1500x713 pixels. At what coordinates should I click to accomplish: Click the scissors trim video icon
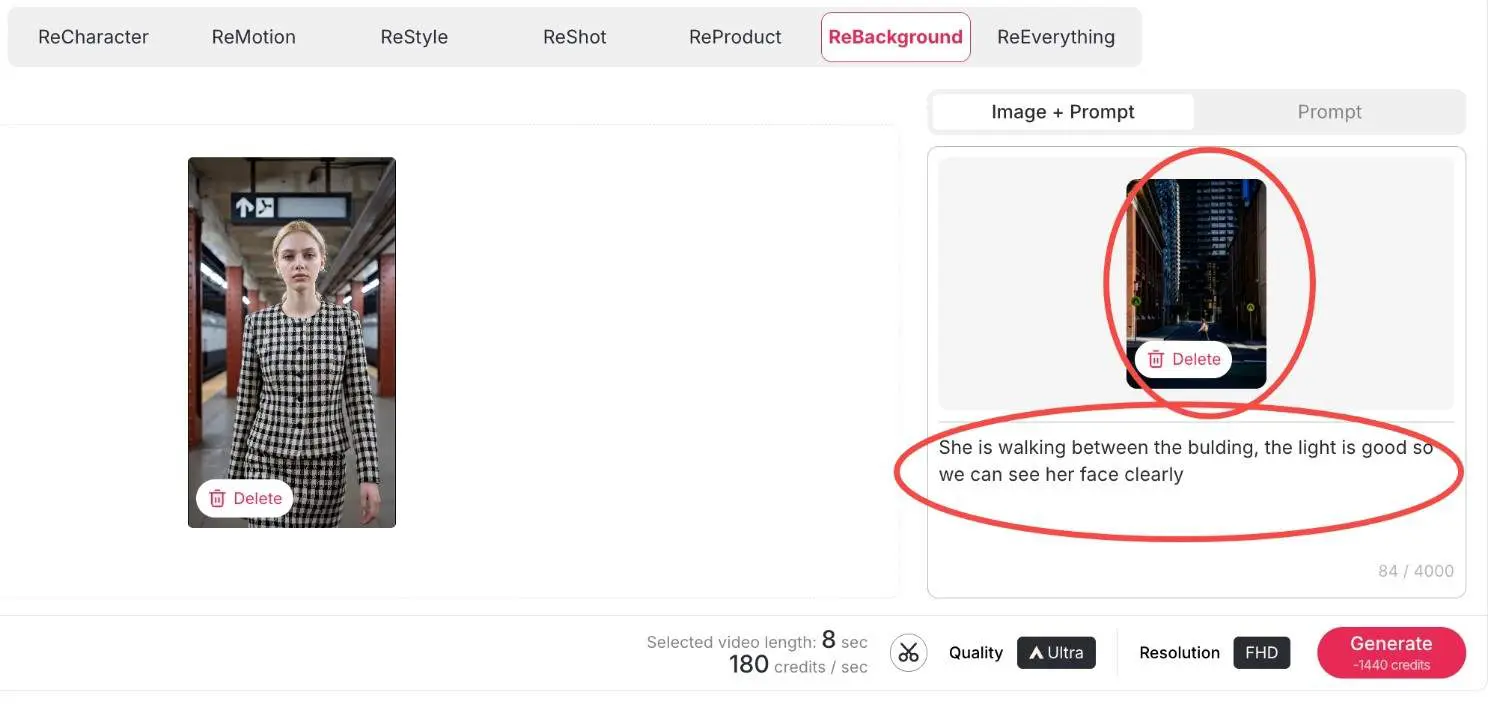pyautogui.click(x=908, y=653)
